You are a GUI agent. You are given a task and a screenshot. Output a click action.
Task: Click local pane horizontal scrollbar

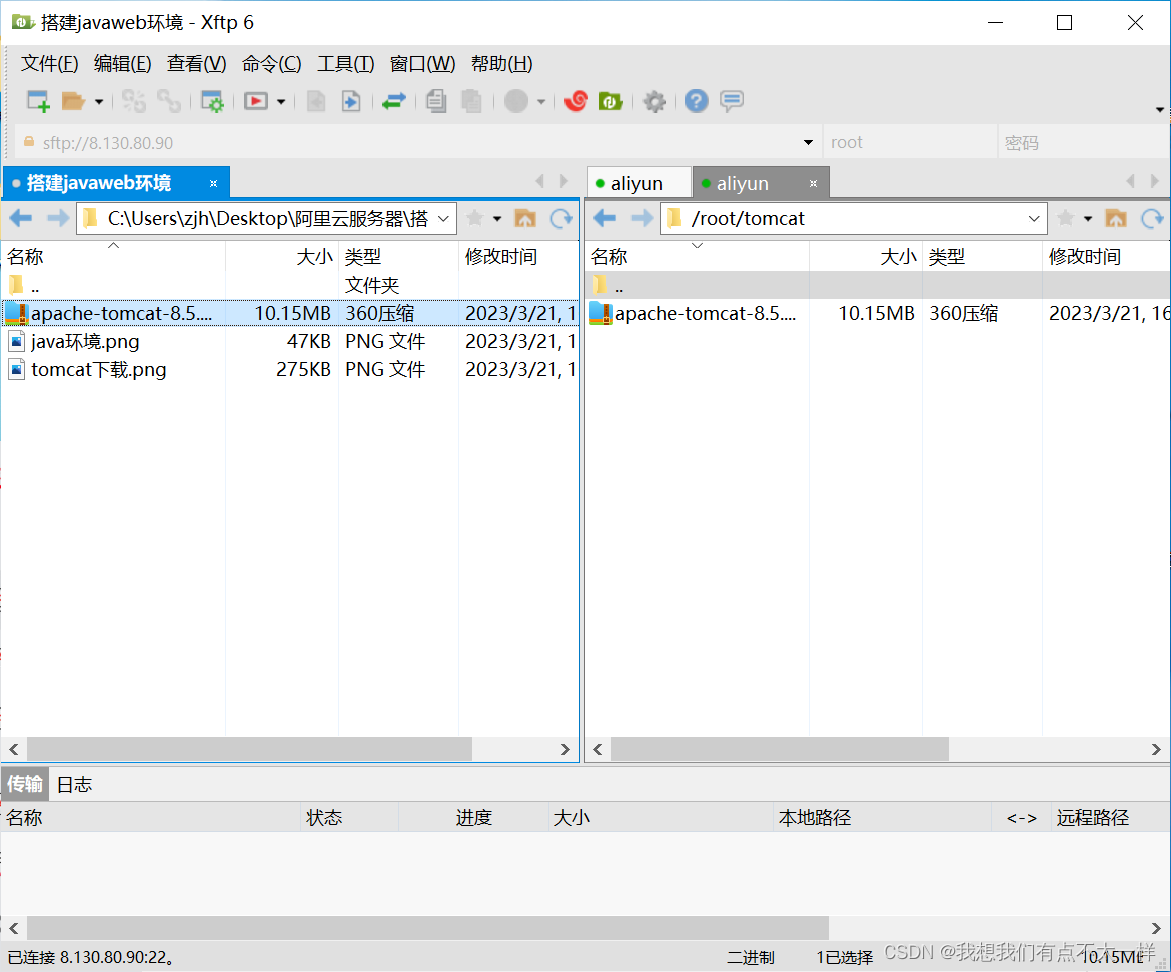pos(249,749)
